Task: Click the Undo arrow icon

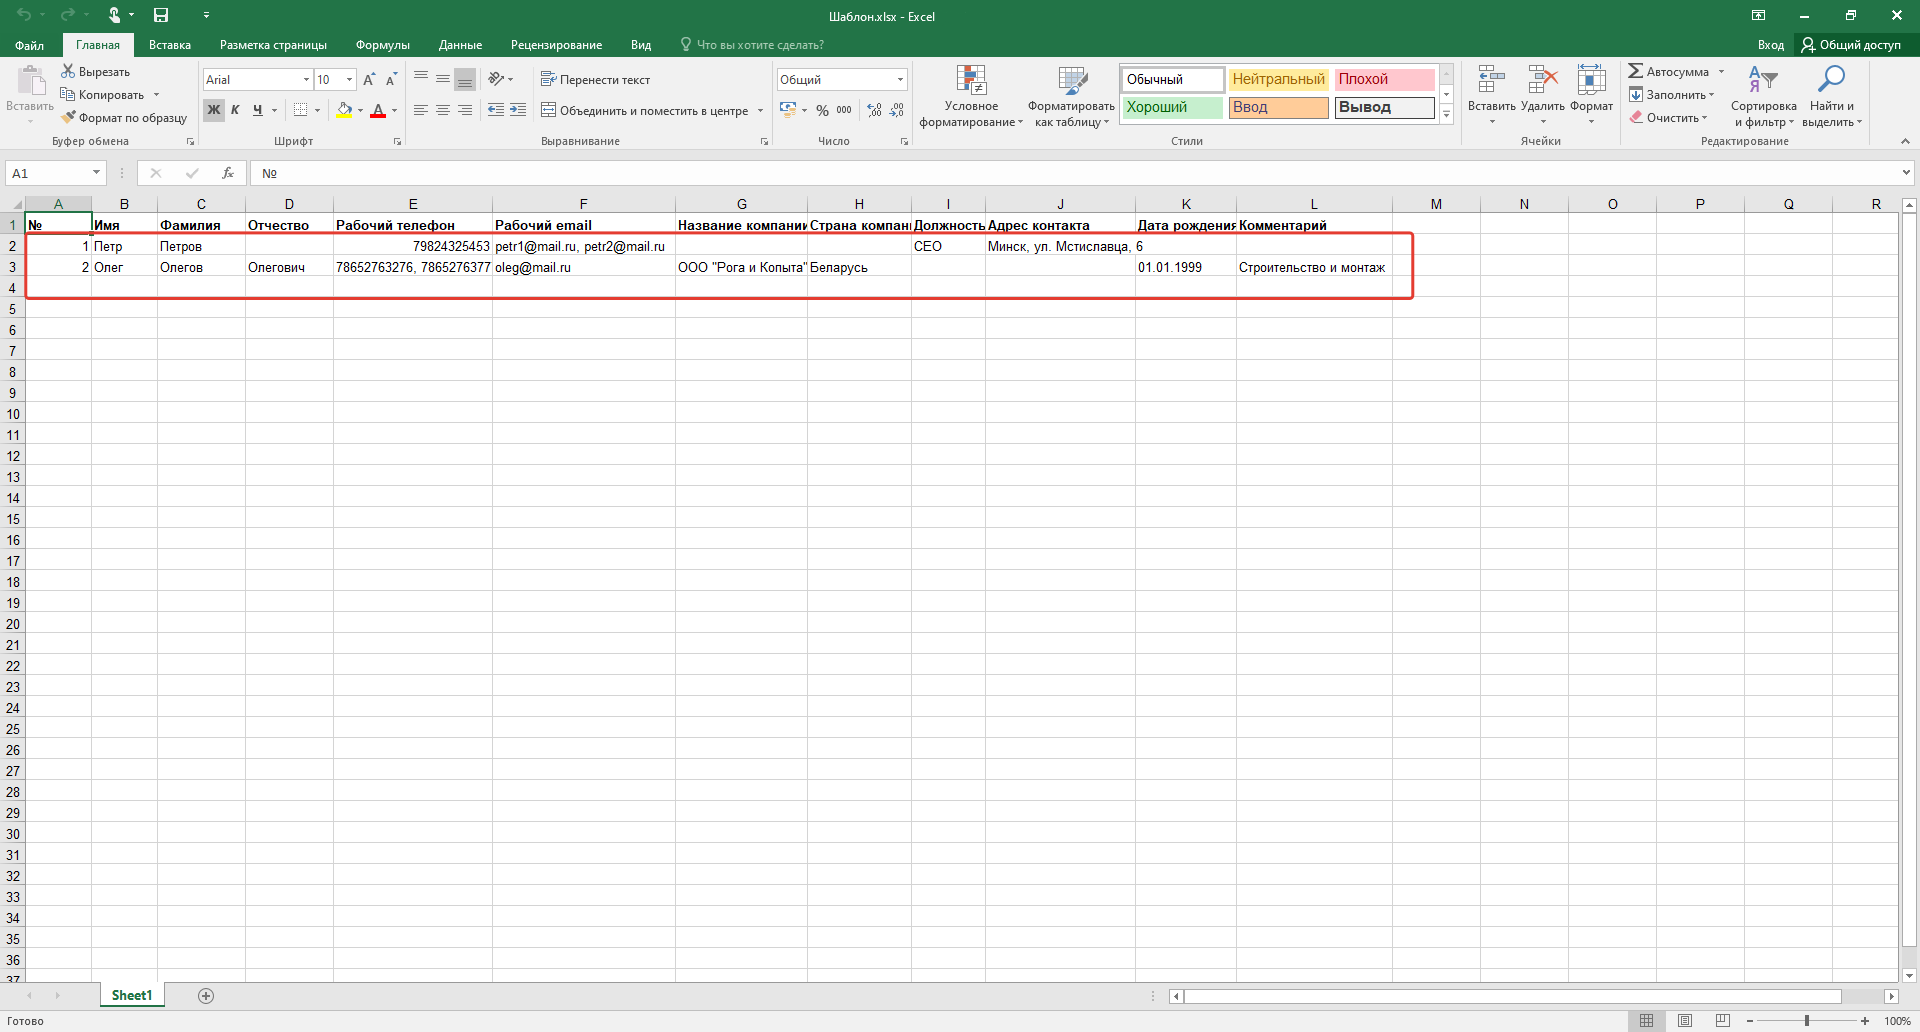Action: point(25,15)
